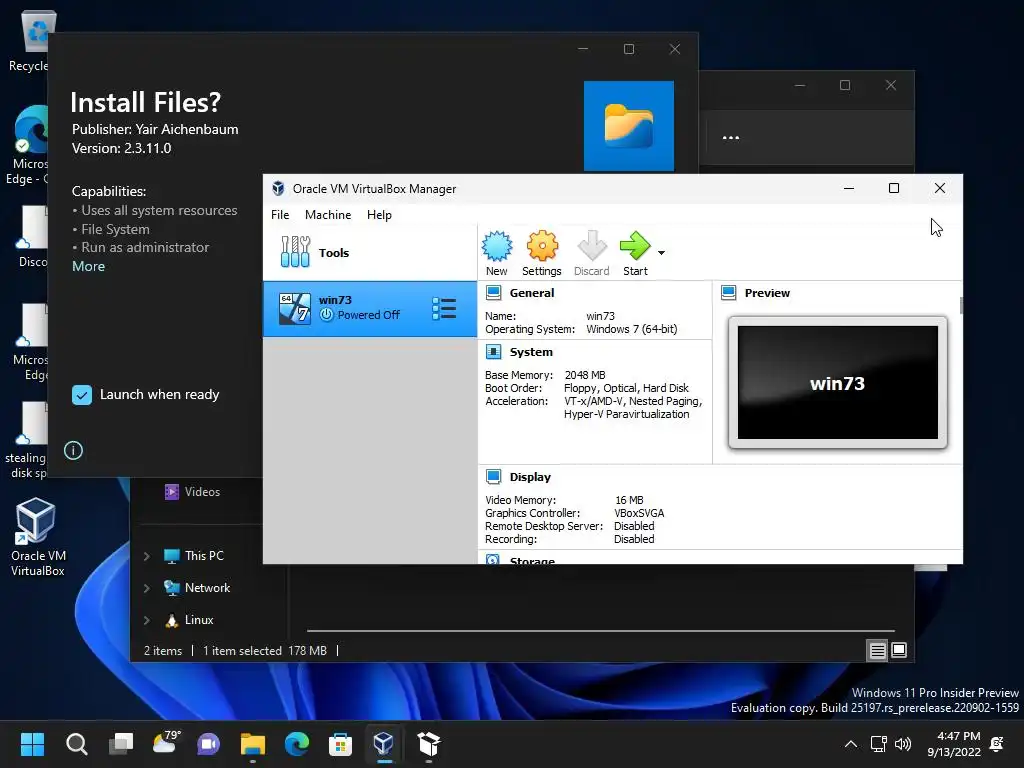Open the weather widget showing 79°
The width and height of the screenshot is (1024, 768).
[x=165, y=743]
